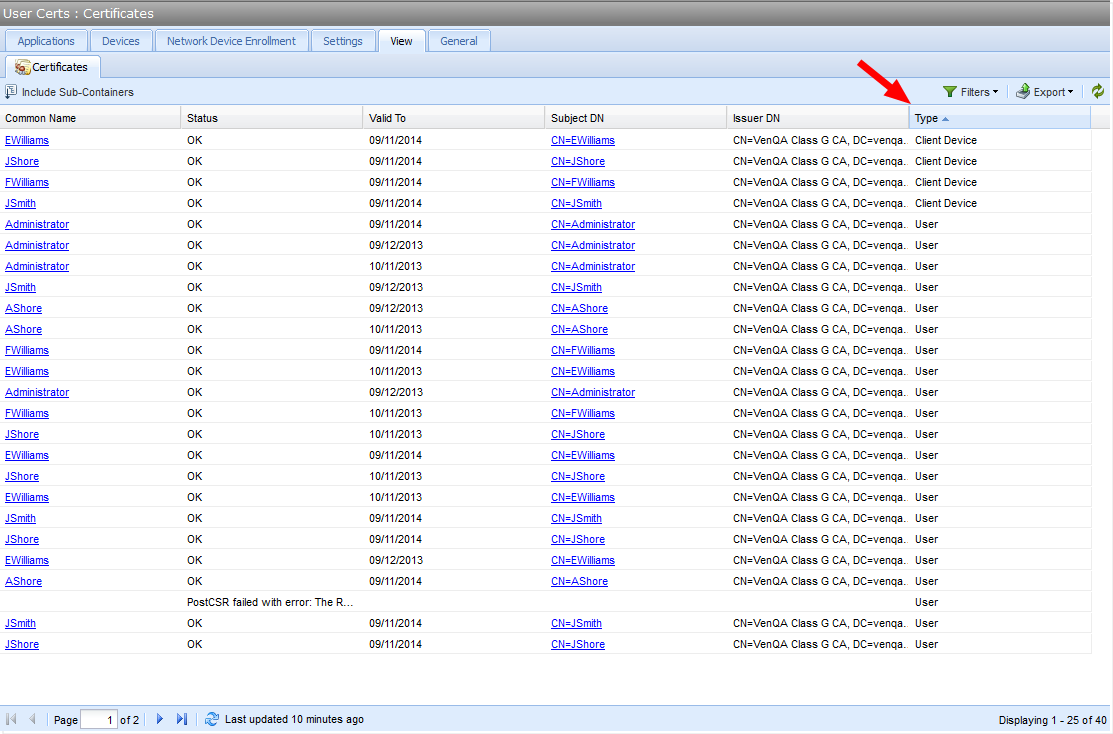1113x734 pixels.
Task: Sort by the Valid To column header
Action: 387,118
